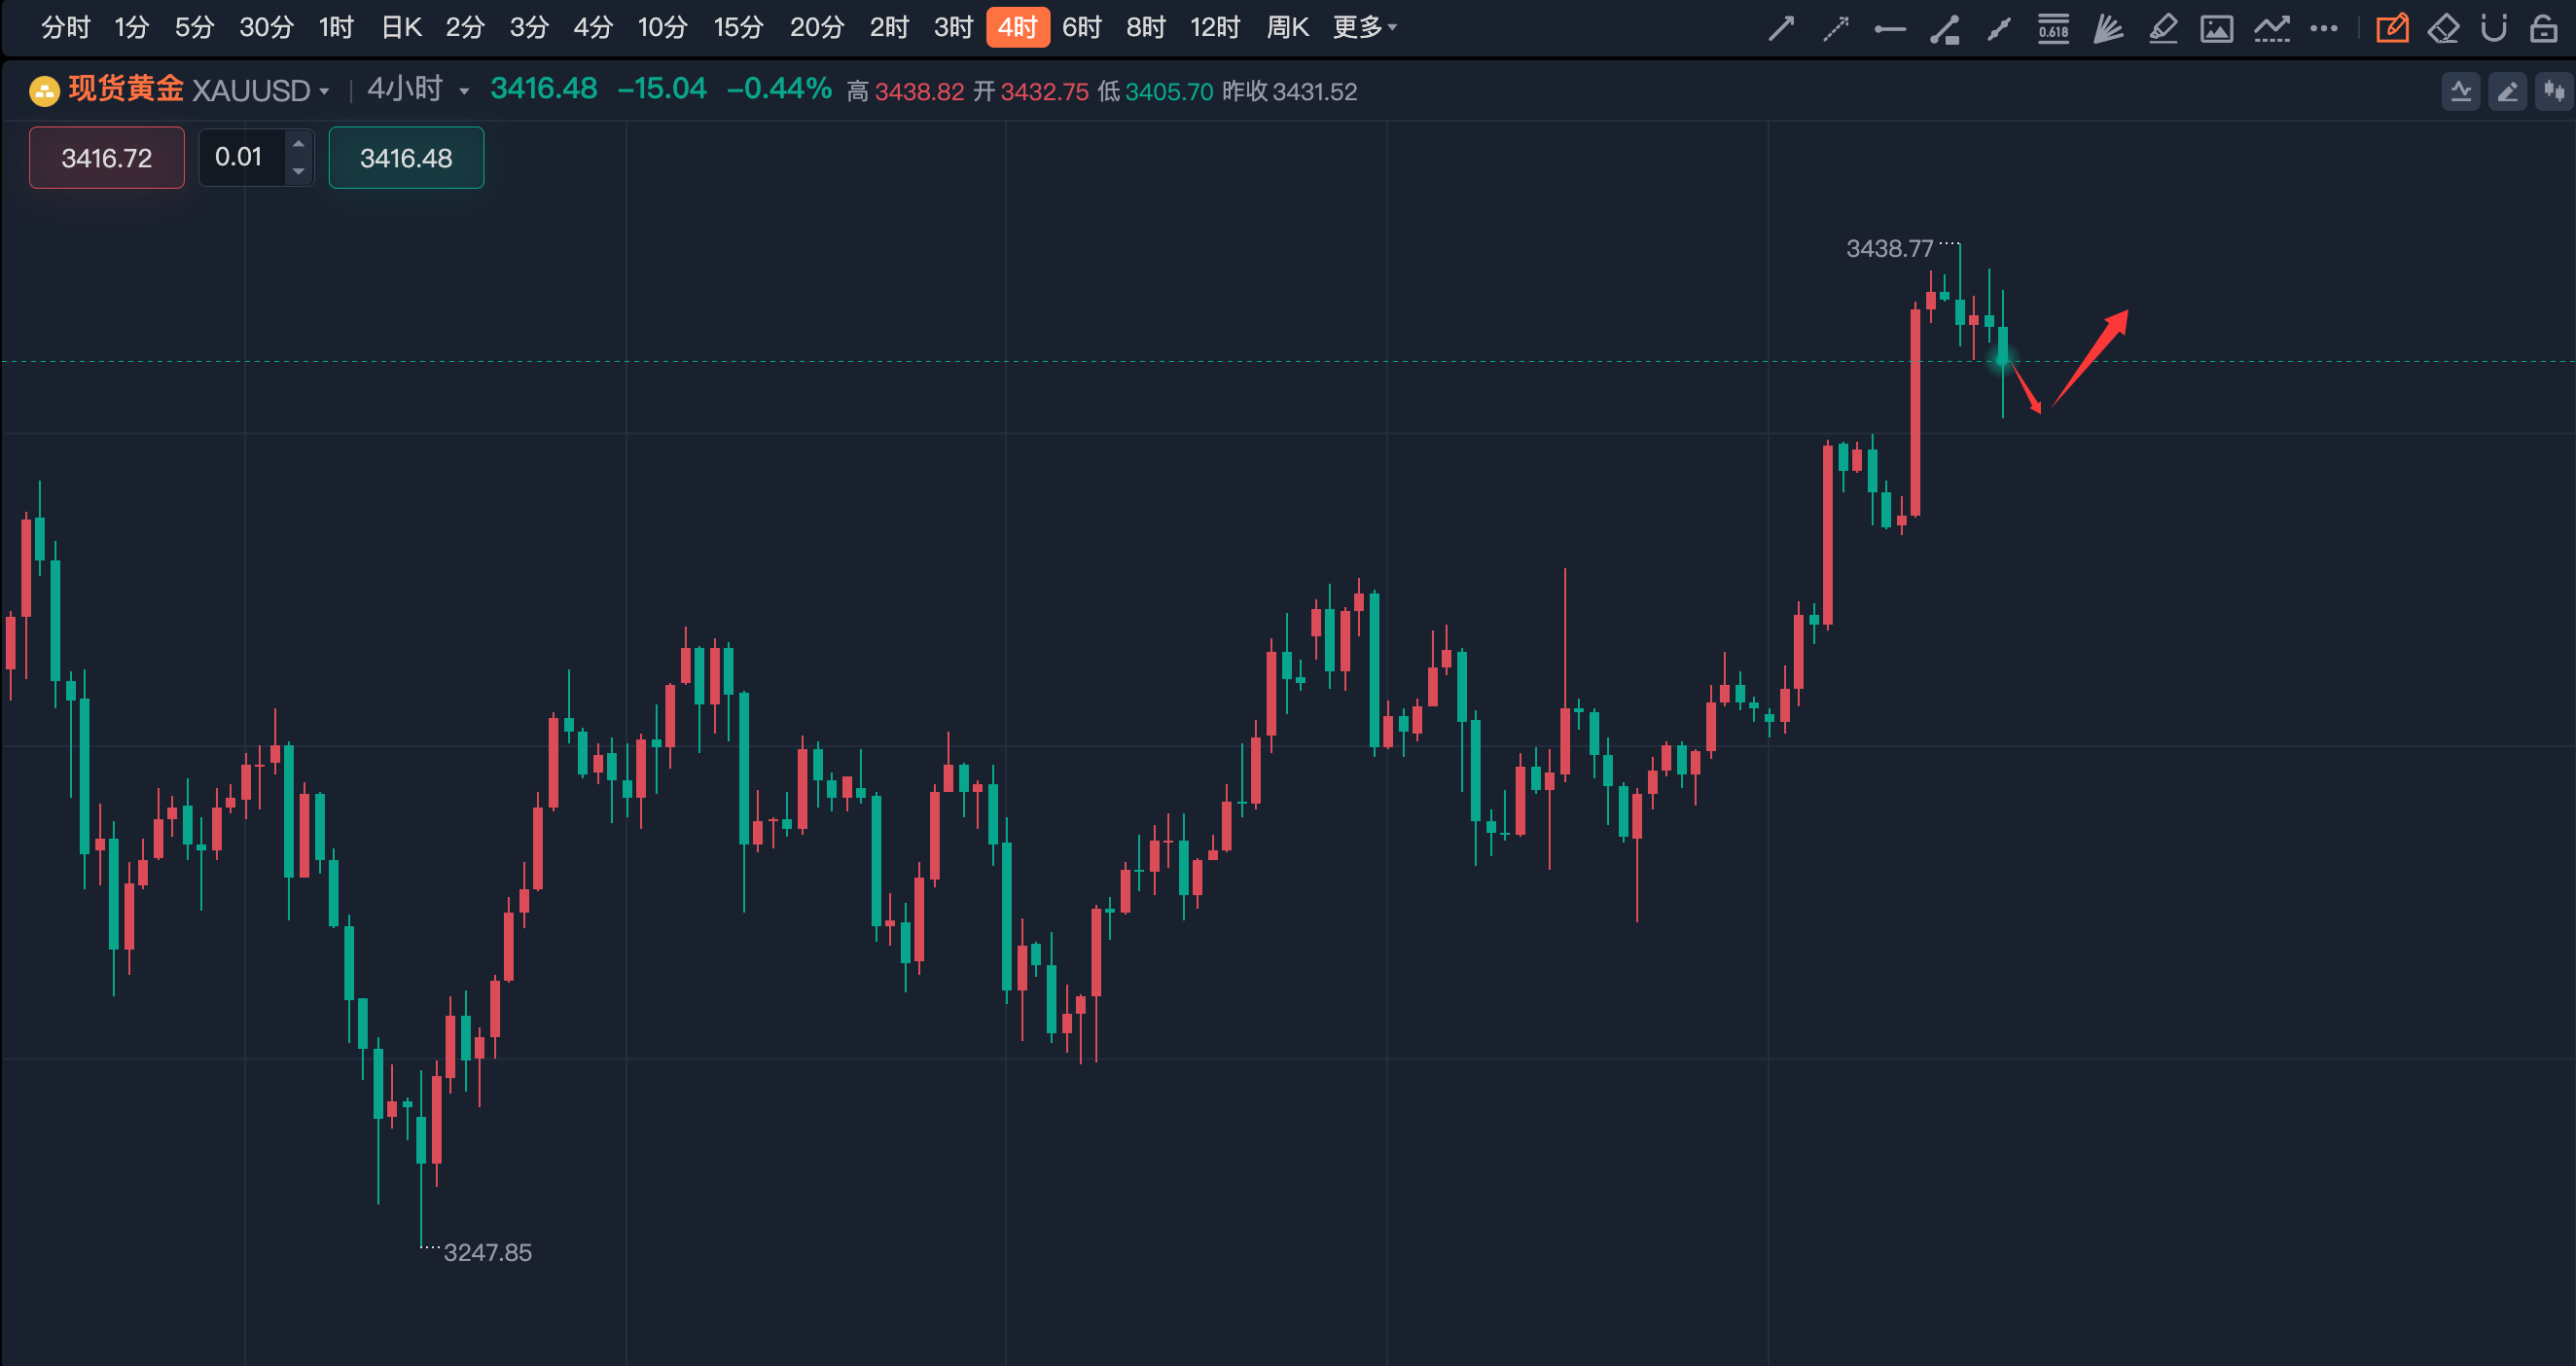Screen dimensions: 2576x1366
Task: Click the eraser tool icon
Action: pyautogui.click(x=2443, y=28)
